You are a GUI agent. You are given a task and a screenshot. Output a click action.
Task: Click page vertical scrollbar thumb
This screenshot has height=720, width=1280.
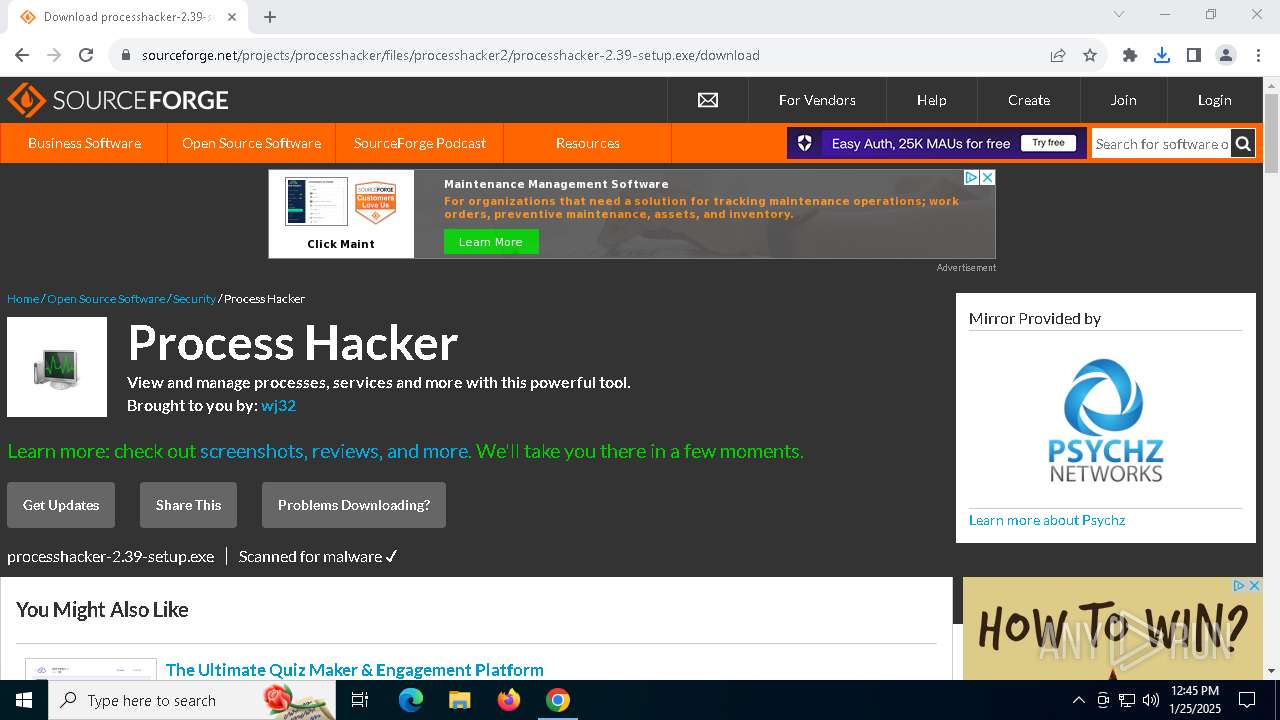[1271, 135]
